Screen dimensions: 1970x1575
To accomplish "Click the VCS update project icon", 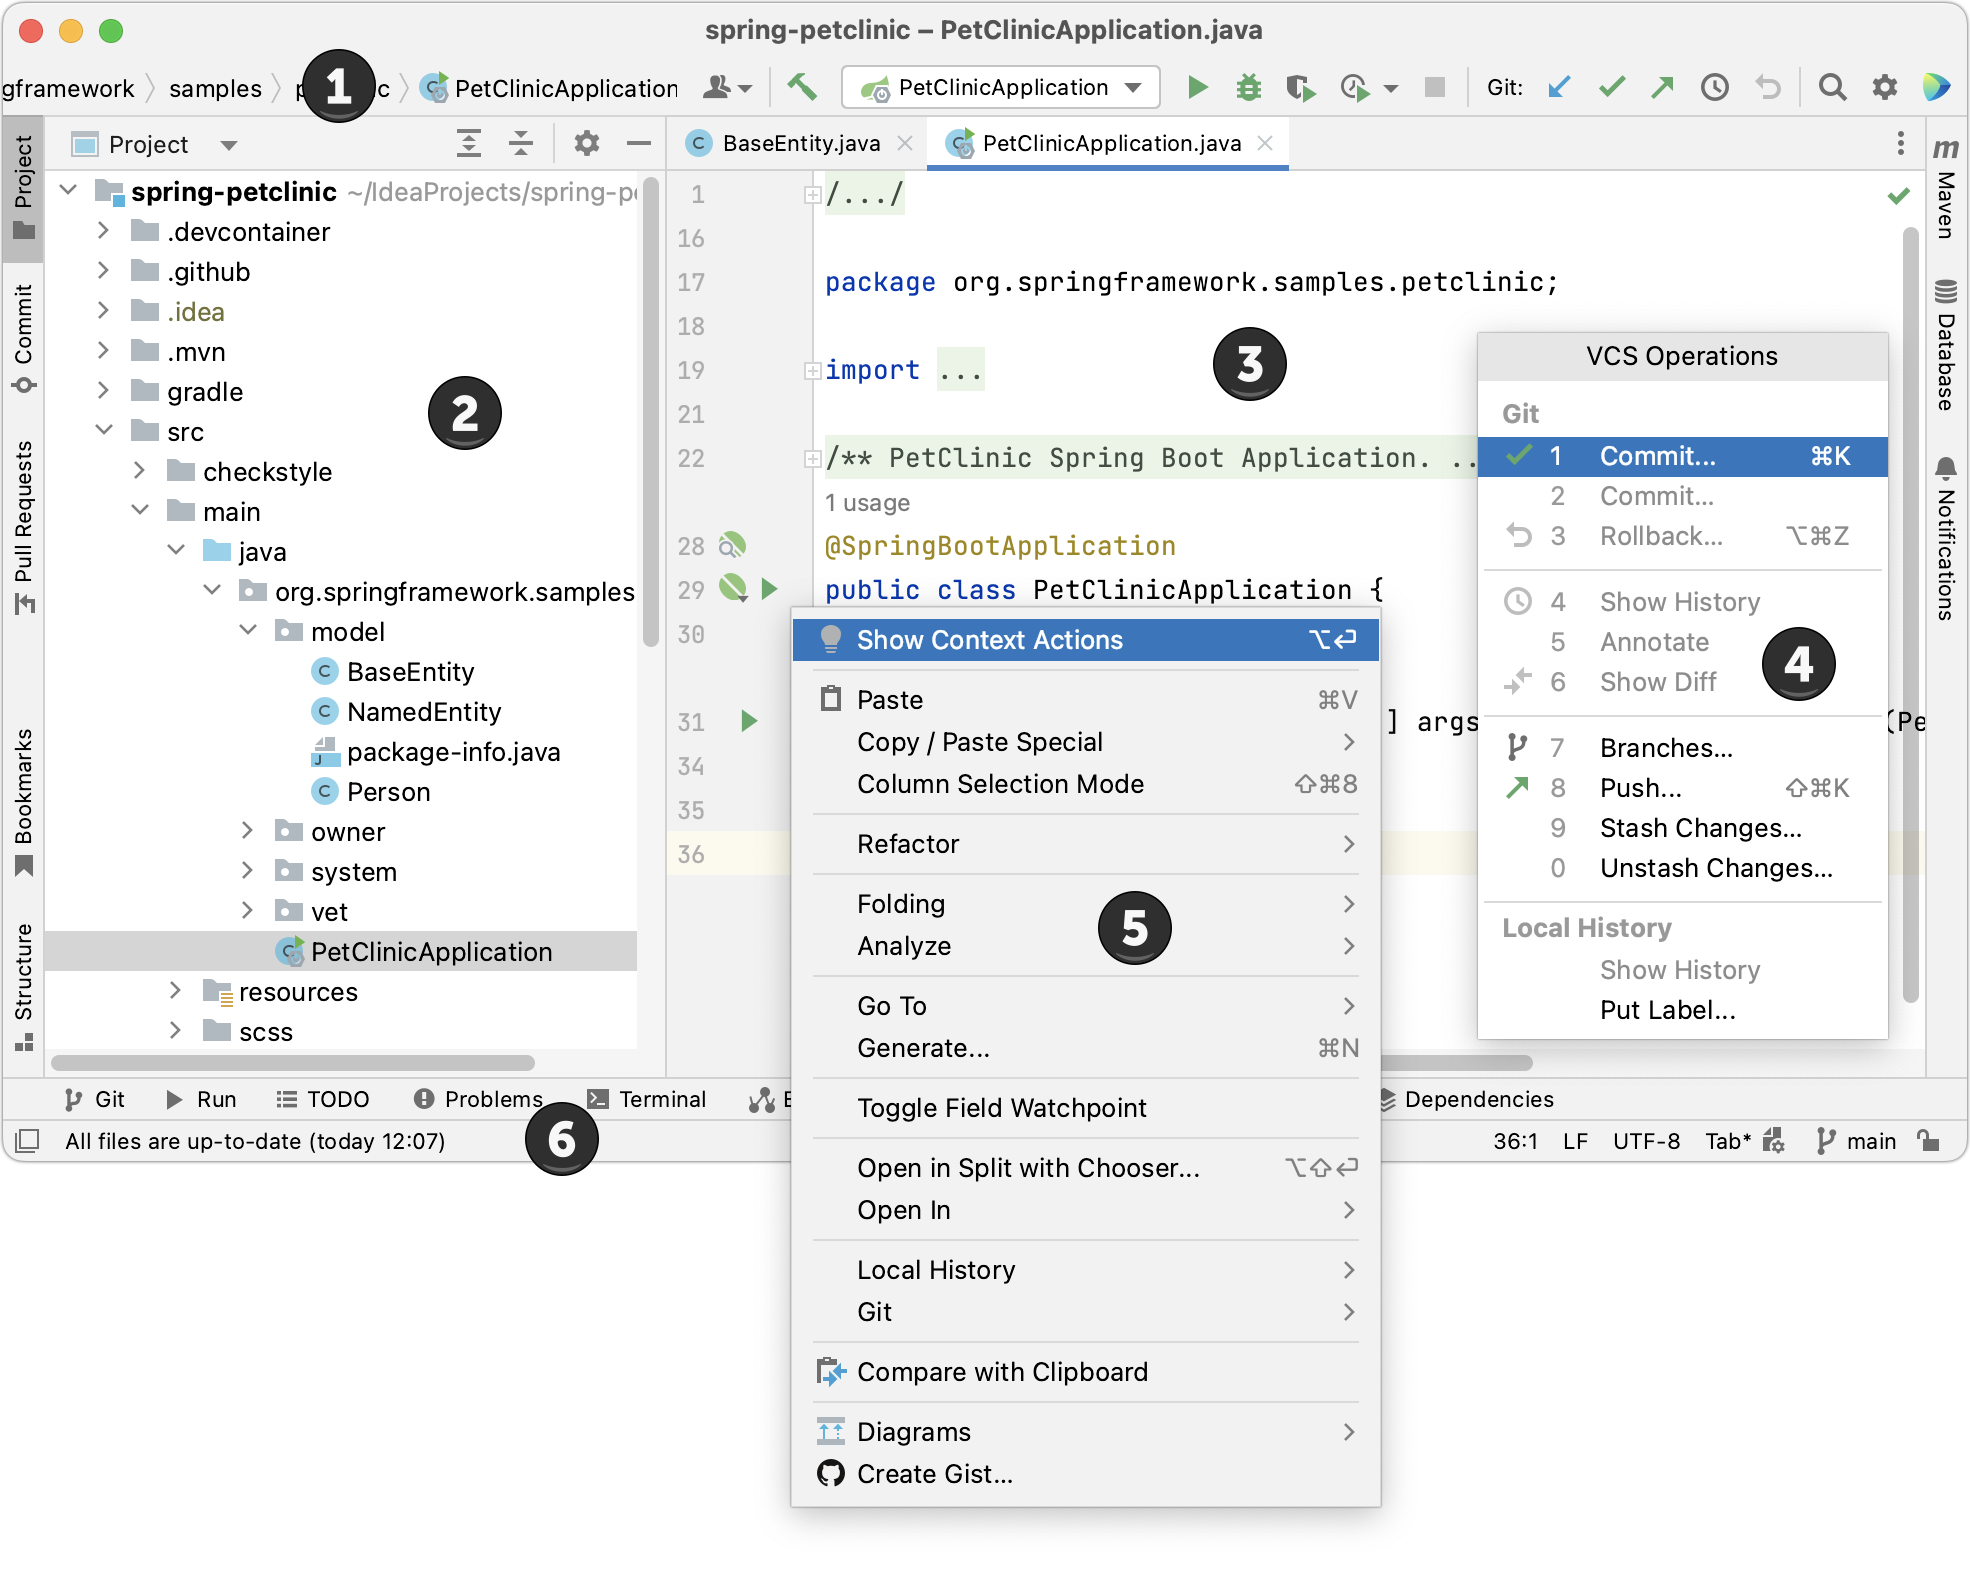I will pyautogui.click(x=1555, y=88).
